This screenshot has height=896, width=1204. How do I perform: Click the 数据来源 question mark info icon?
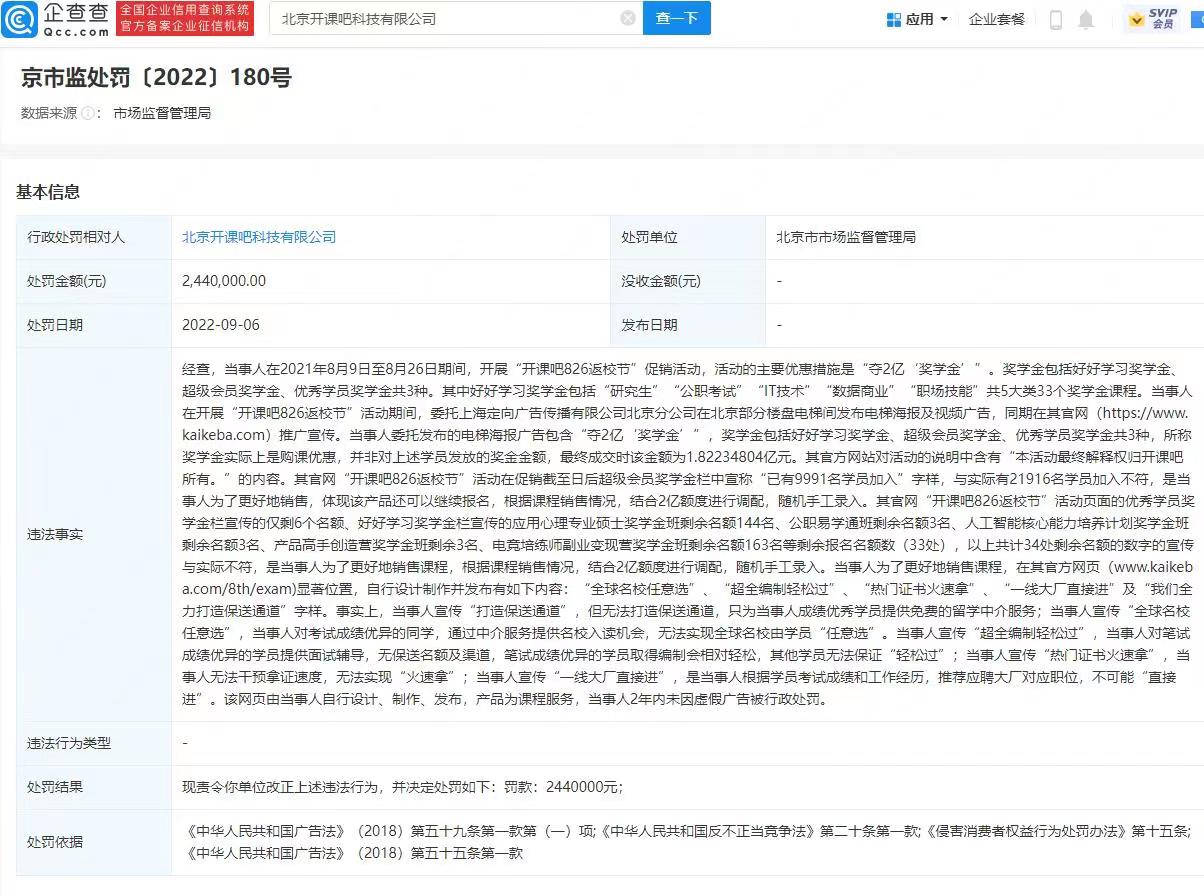click(x=88, y=114)
